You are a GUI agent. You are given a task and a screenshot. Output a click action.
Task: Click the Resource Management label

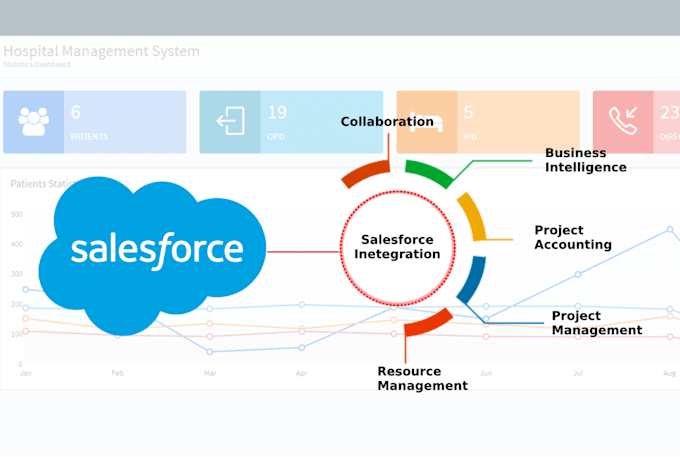tap(422, 379)
